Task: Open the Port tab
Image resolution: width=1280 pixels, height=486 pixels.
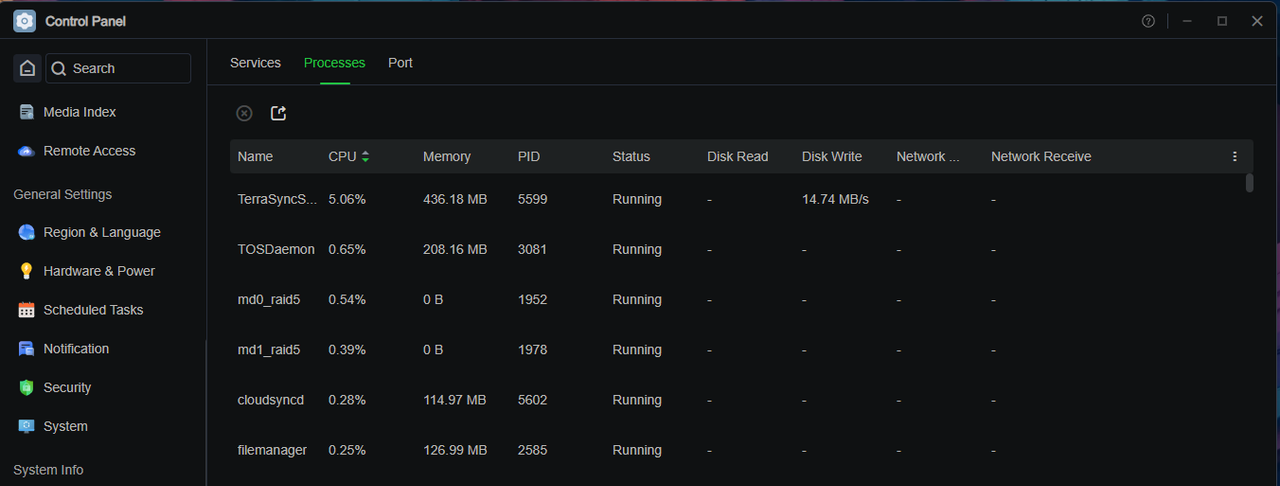Action: [x=400, y=63]
